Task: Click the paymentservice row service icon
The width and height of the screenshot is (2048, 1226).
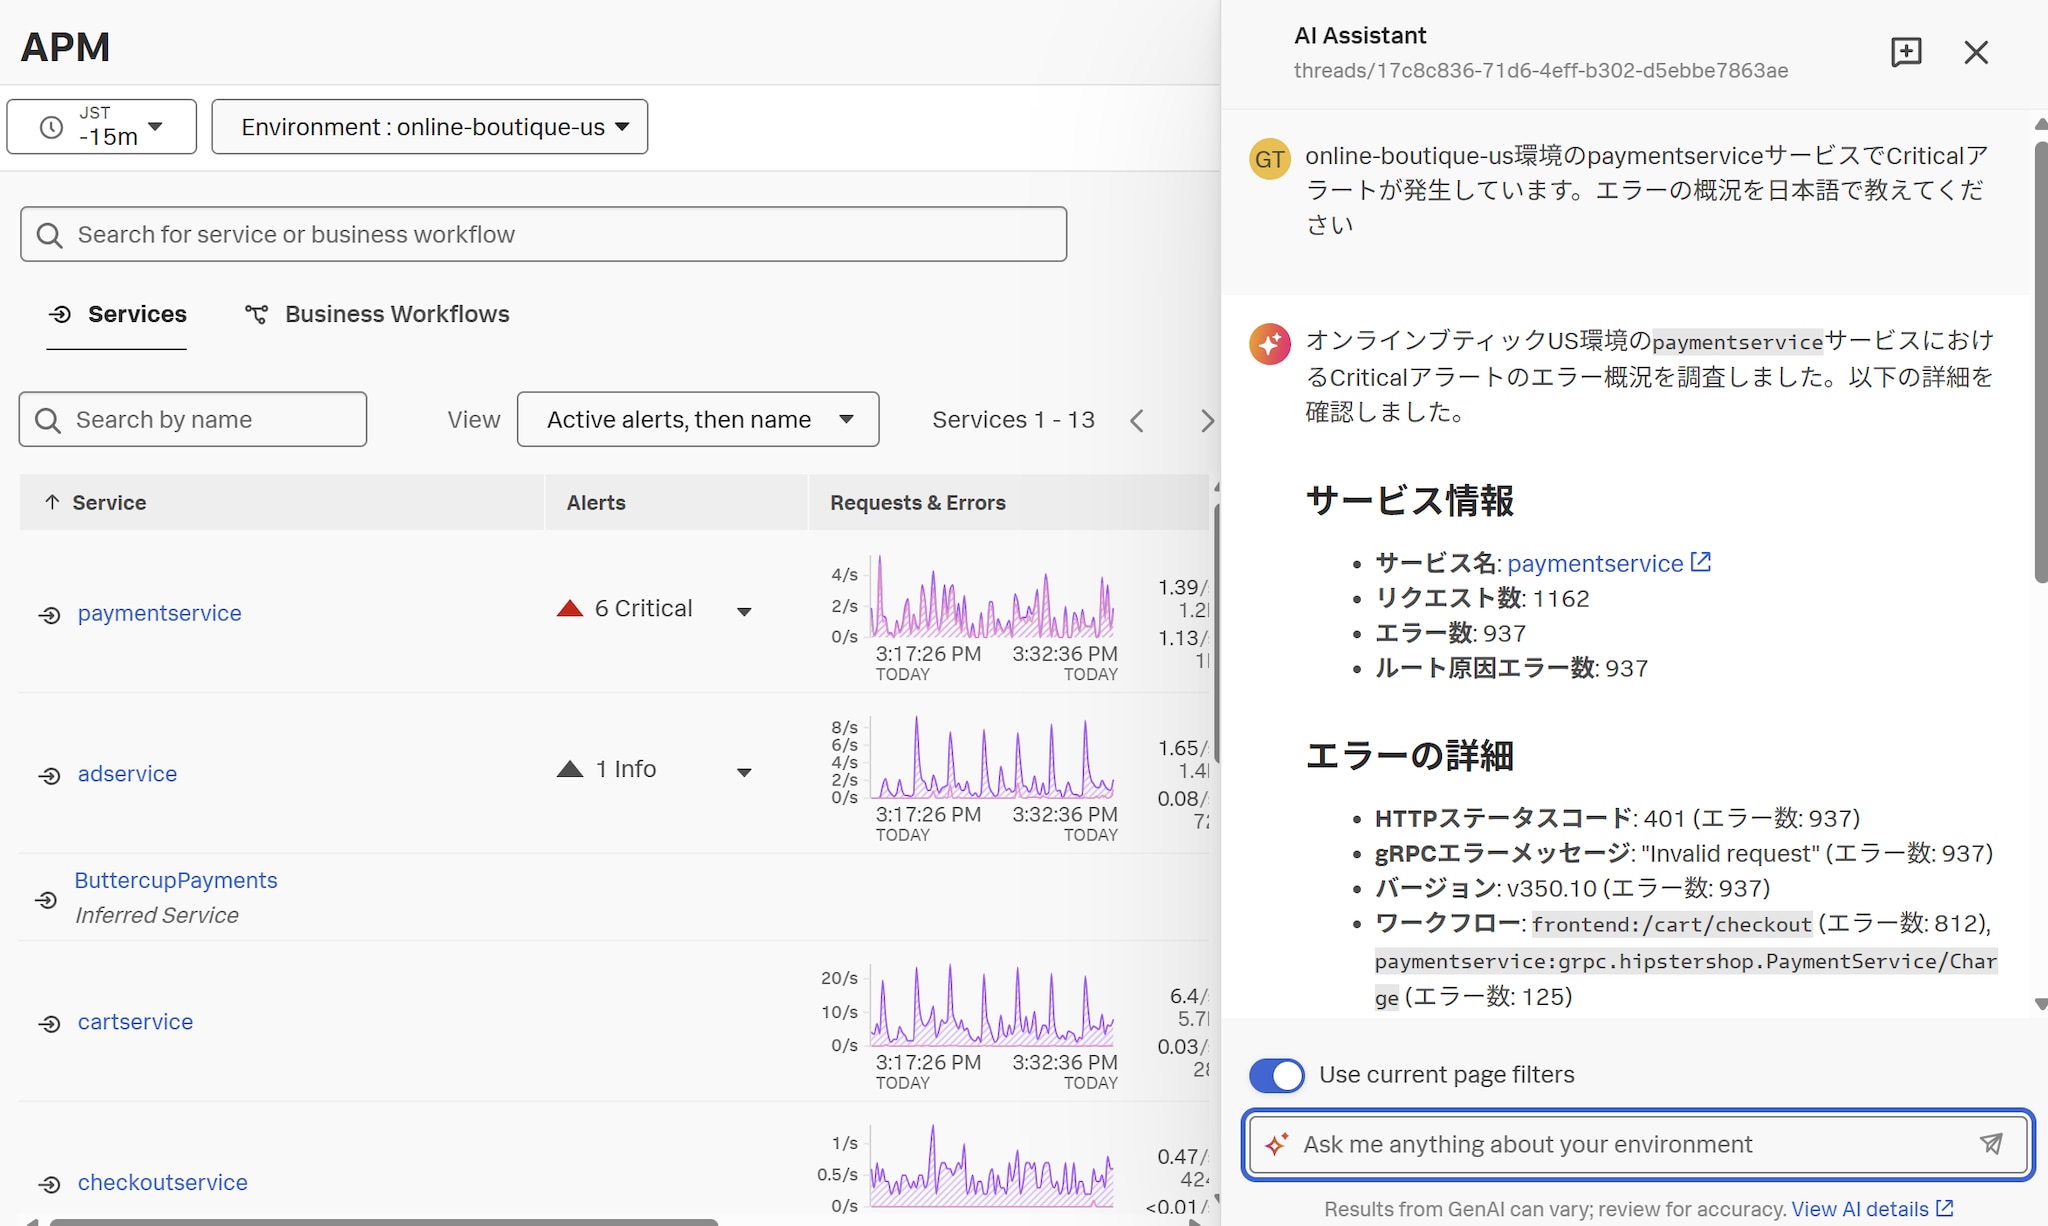Action: tap(49, 615)
